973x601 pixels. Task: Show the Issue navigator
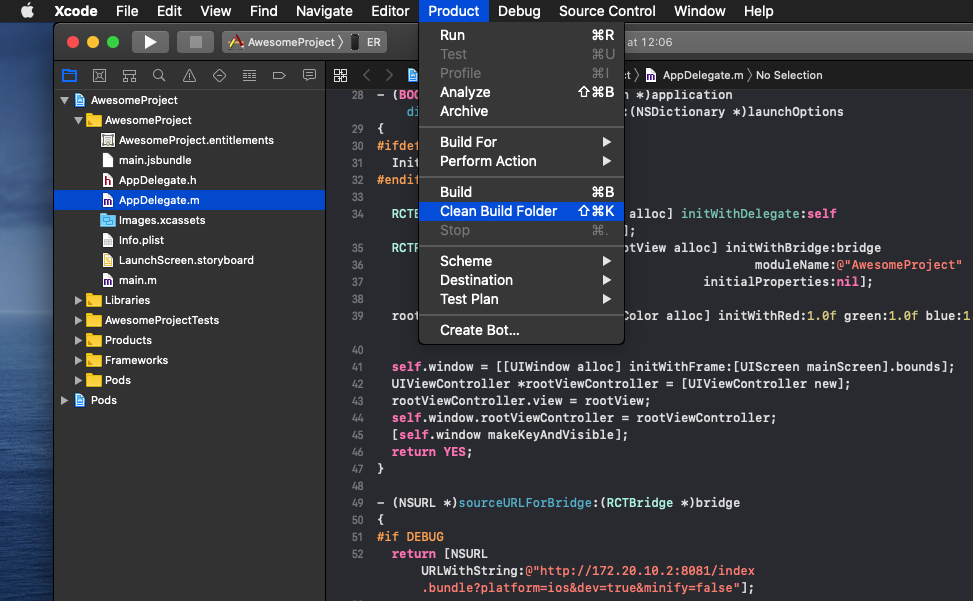(189, 76)
